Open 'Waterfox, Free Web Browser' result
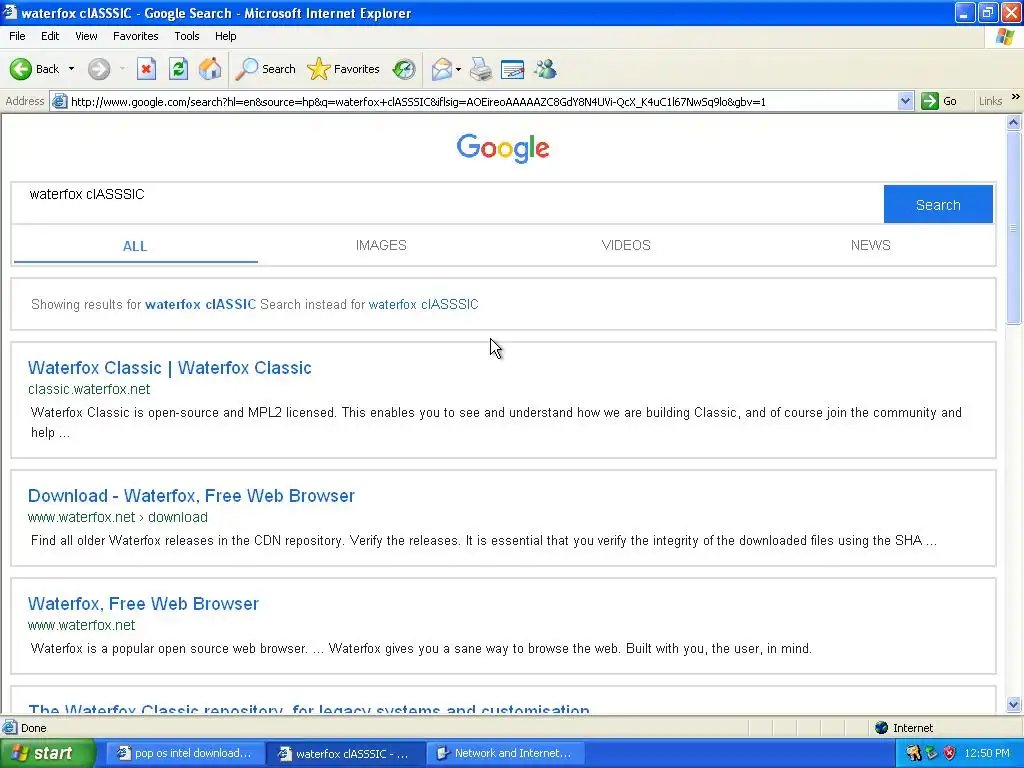 (143, 603)
